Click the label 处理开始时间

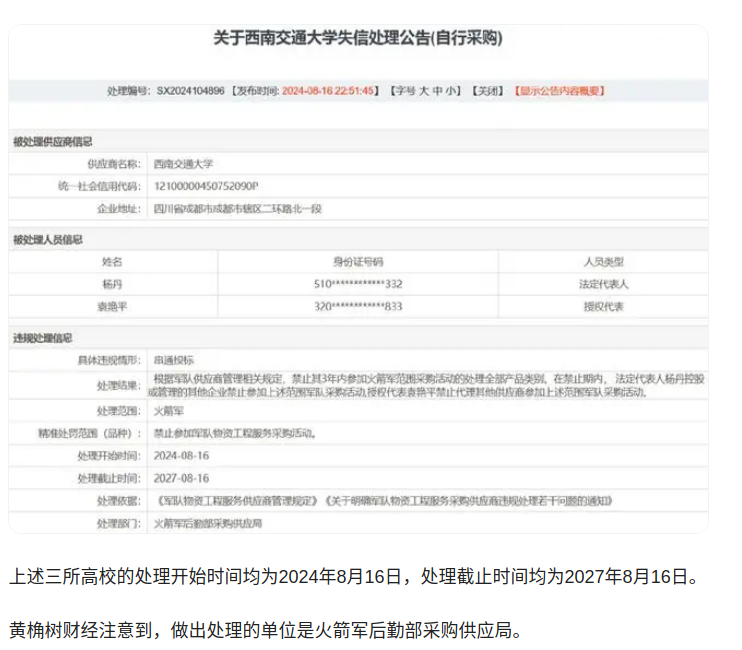tap(109, 456)
